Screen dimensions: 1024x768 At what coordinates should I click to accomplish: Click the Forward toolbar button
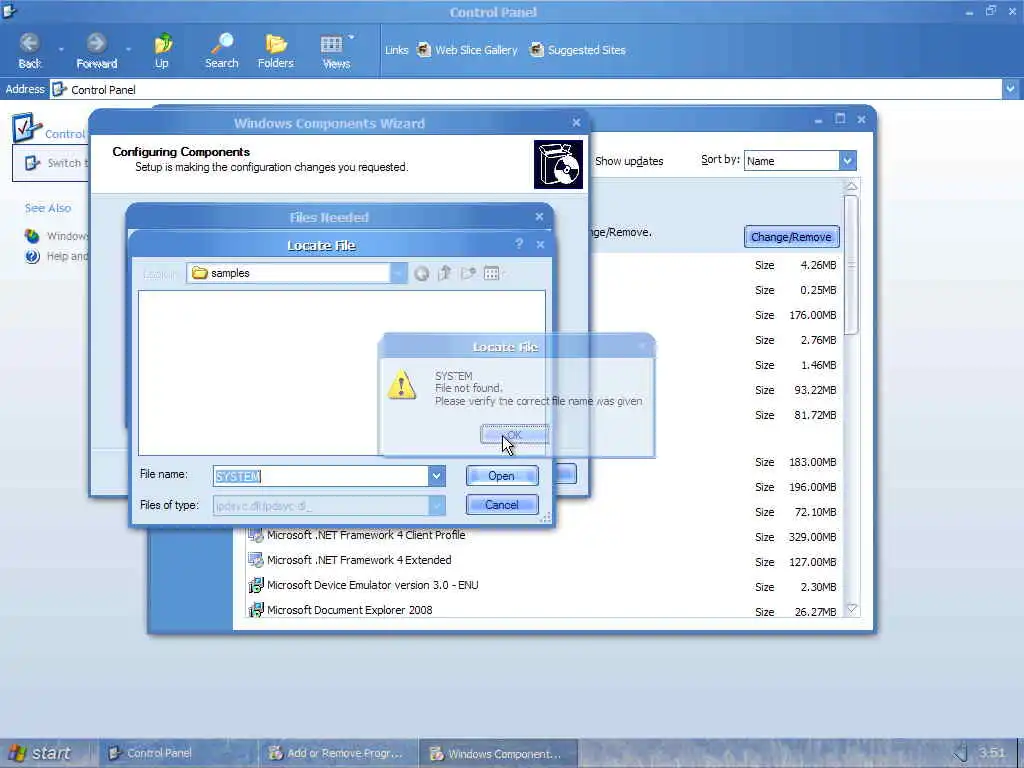coord(97,51)
